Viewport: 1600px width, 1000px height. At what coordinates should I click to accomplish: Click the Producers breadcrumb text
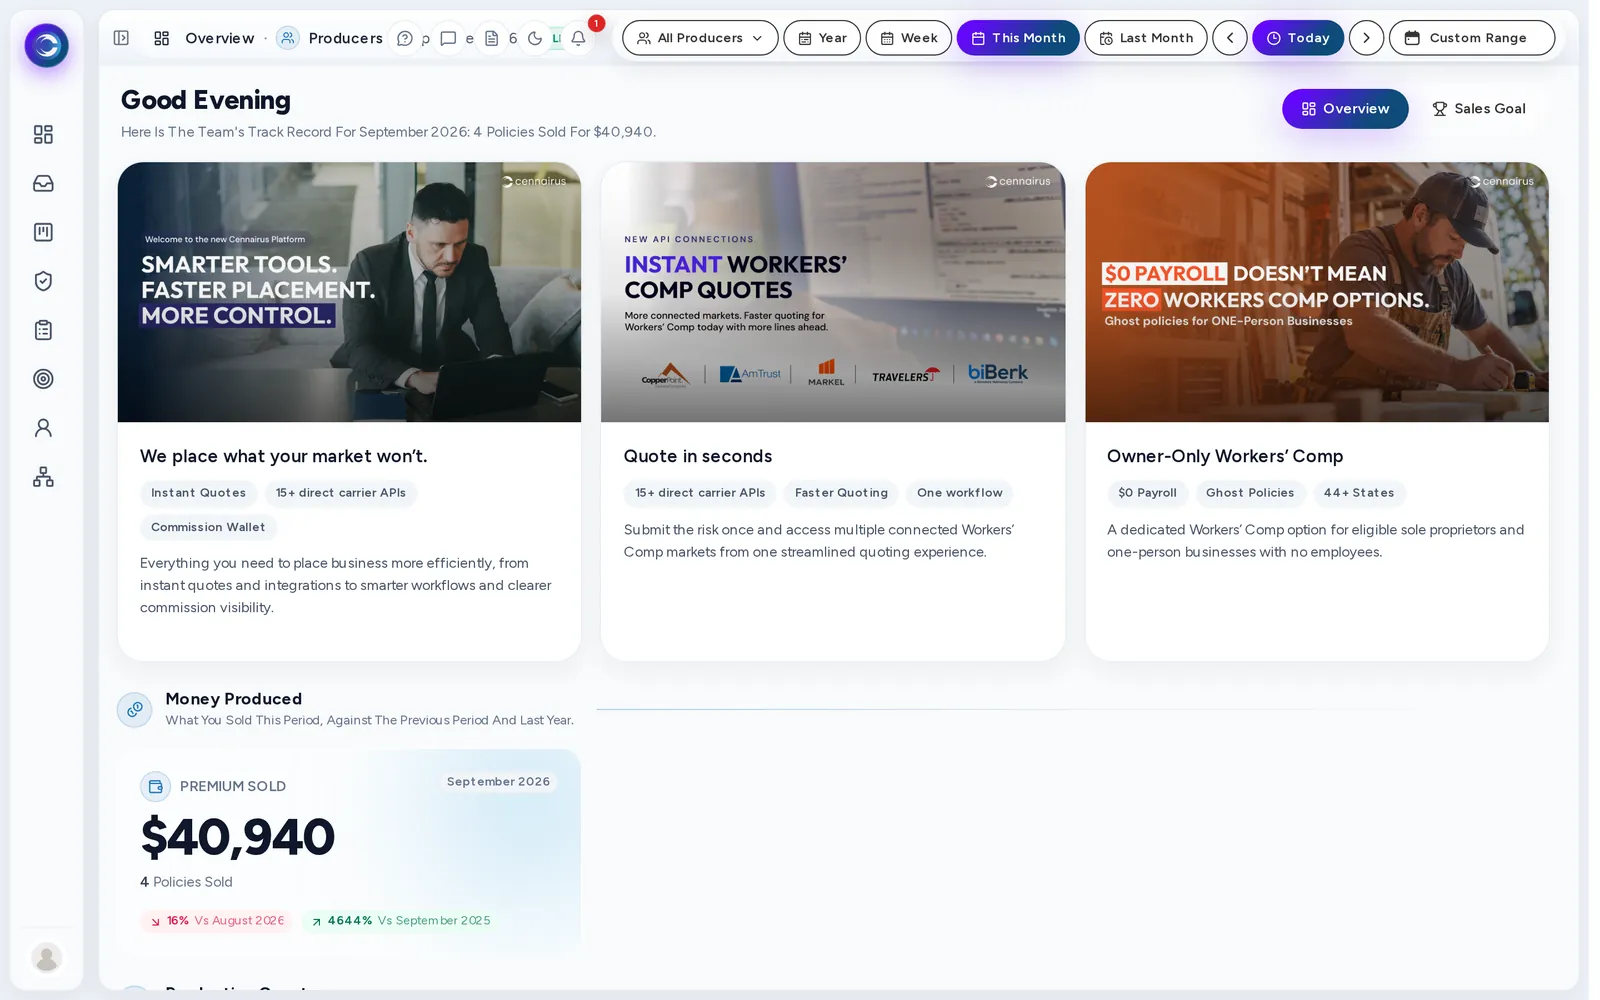pos(345,38)
